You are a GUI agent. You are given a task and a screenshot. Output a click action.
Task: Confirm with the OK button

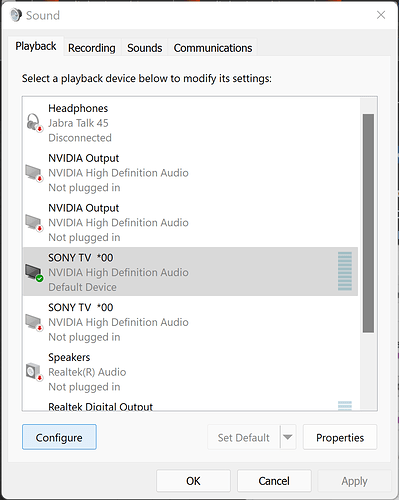pos(193,481)
